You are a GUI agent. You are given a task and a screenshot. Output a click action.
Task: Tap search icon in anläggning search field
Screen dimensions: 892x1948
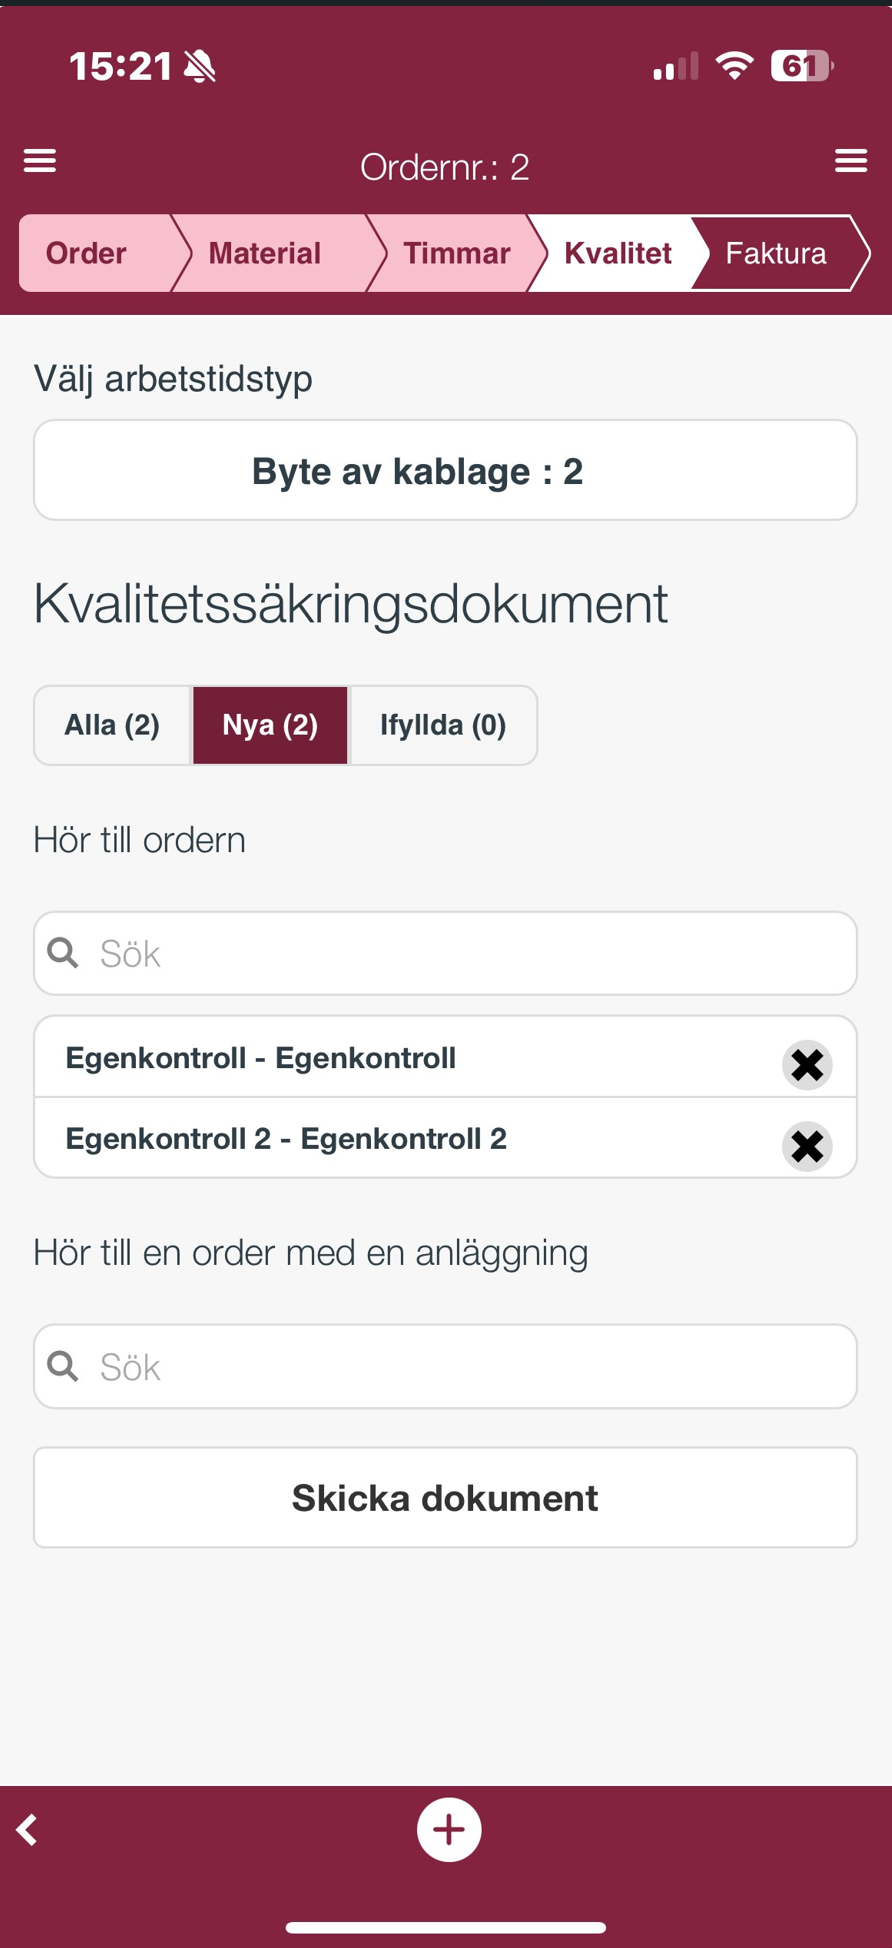pyautogui.click(x=63, y=1366)
